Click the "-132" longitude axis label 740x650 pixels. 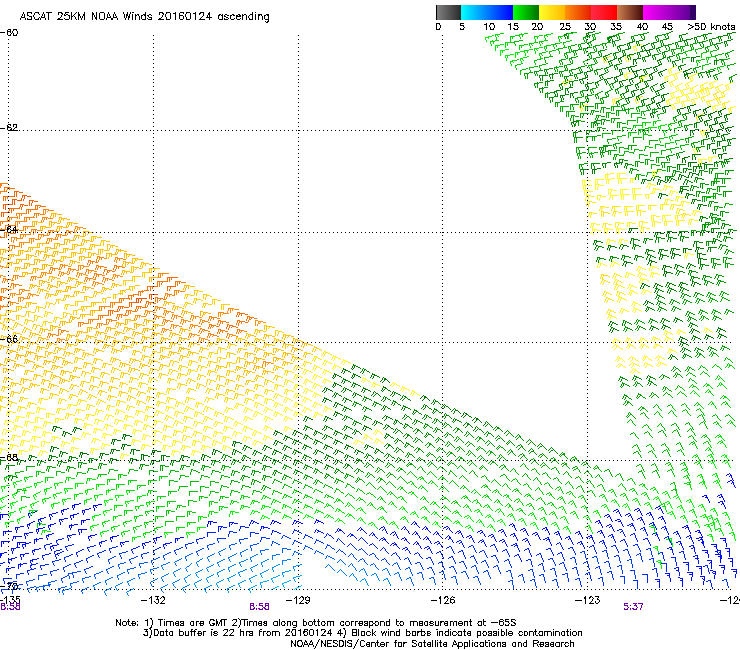tap(153, 600)
